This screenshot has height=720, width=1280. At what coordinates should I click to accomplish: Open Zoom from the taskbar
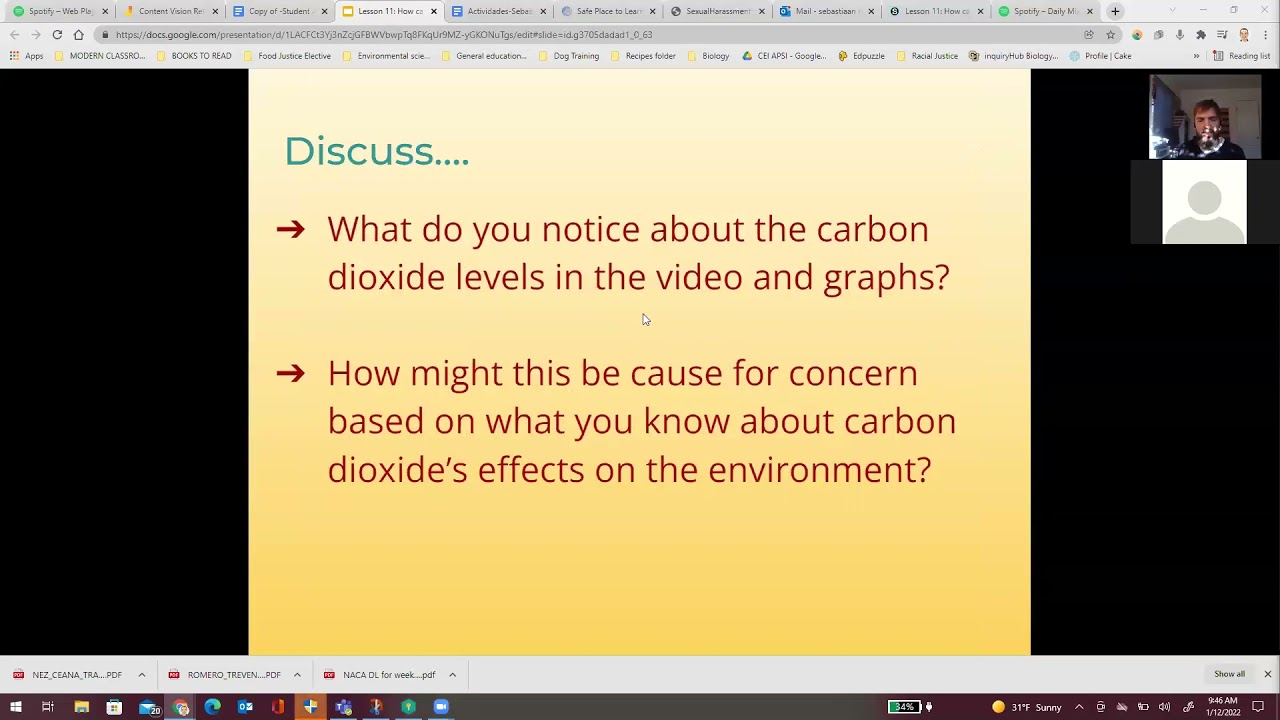click(x=441, y=707)
